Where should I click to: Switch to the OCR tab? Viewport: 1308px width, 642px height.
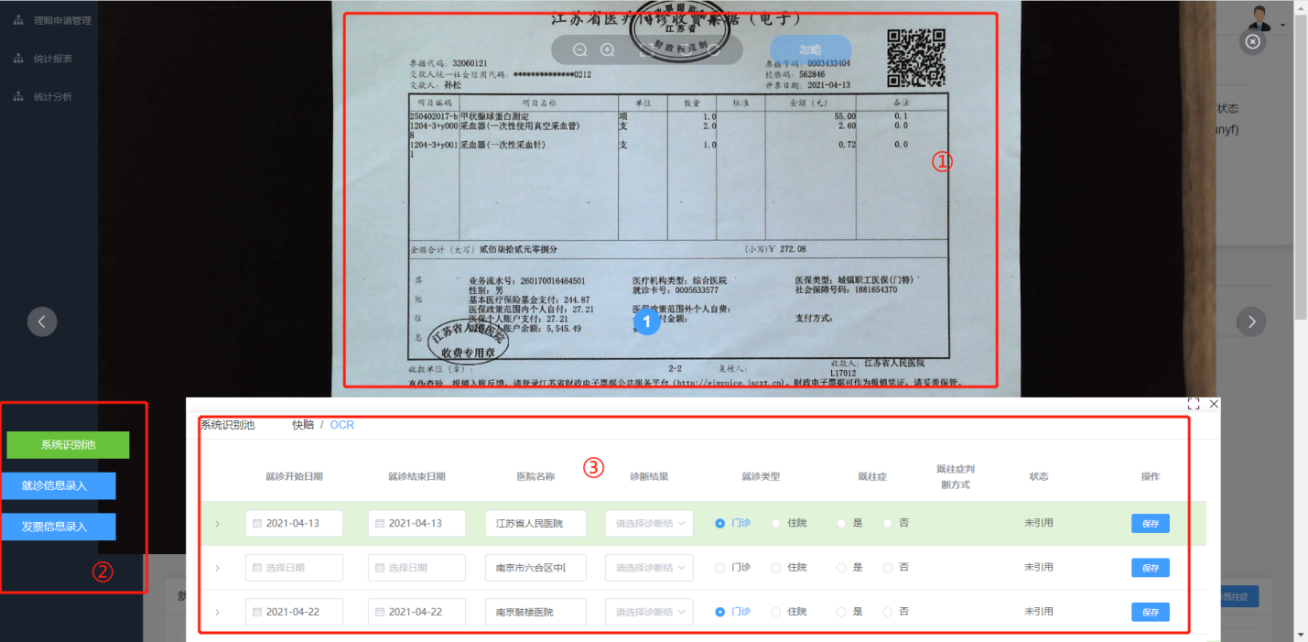[342, 425]
